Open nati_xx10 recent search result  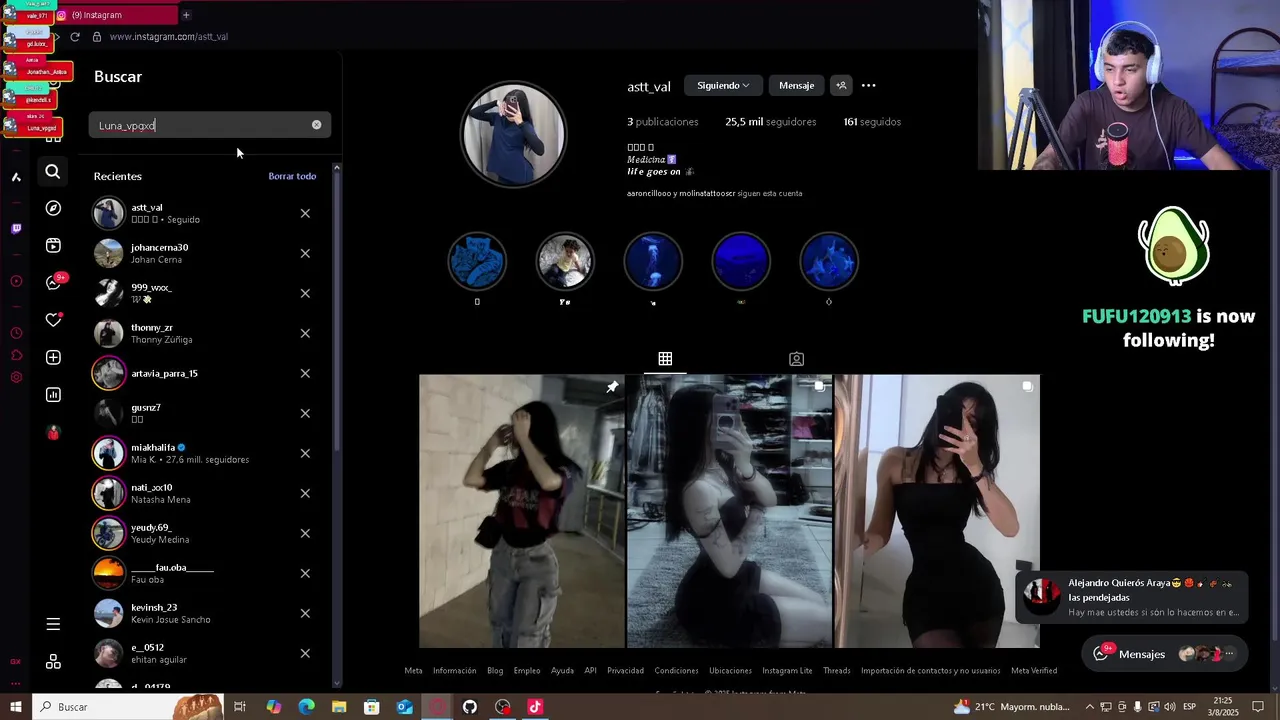[205, 493]
